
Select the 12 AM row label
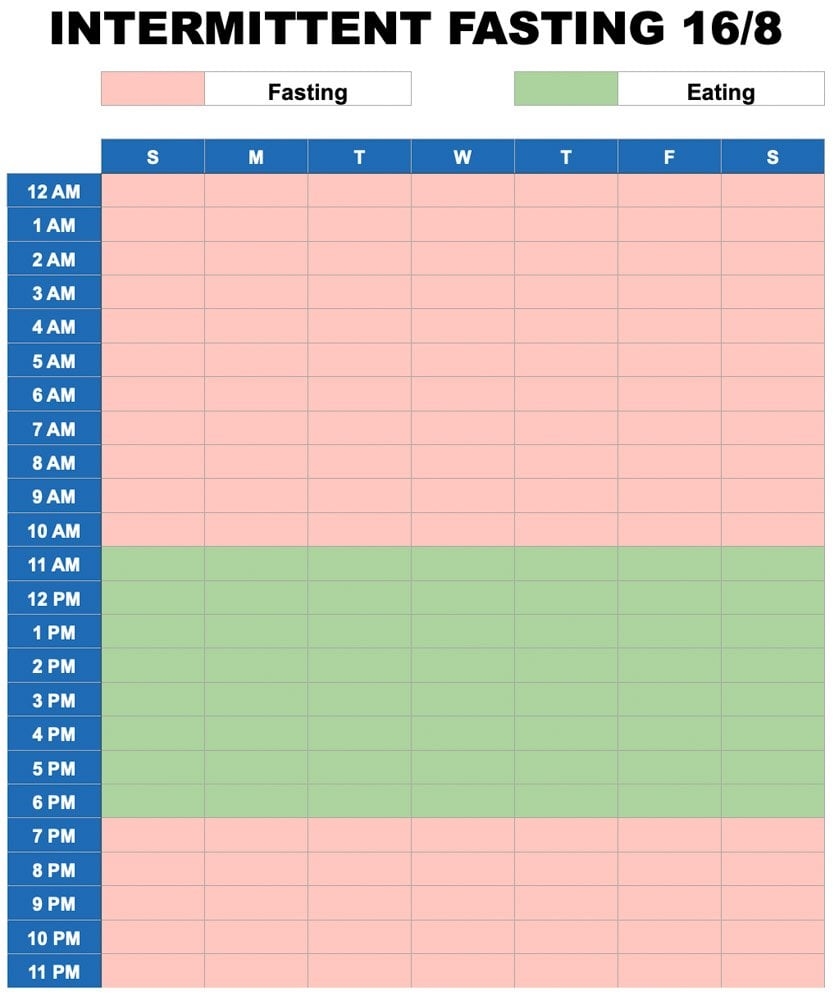point(54,191)
